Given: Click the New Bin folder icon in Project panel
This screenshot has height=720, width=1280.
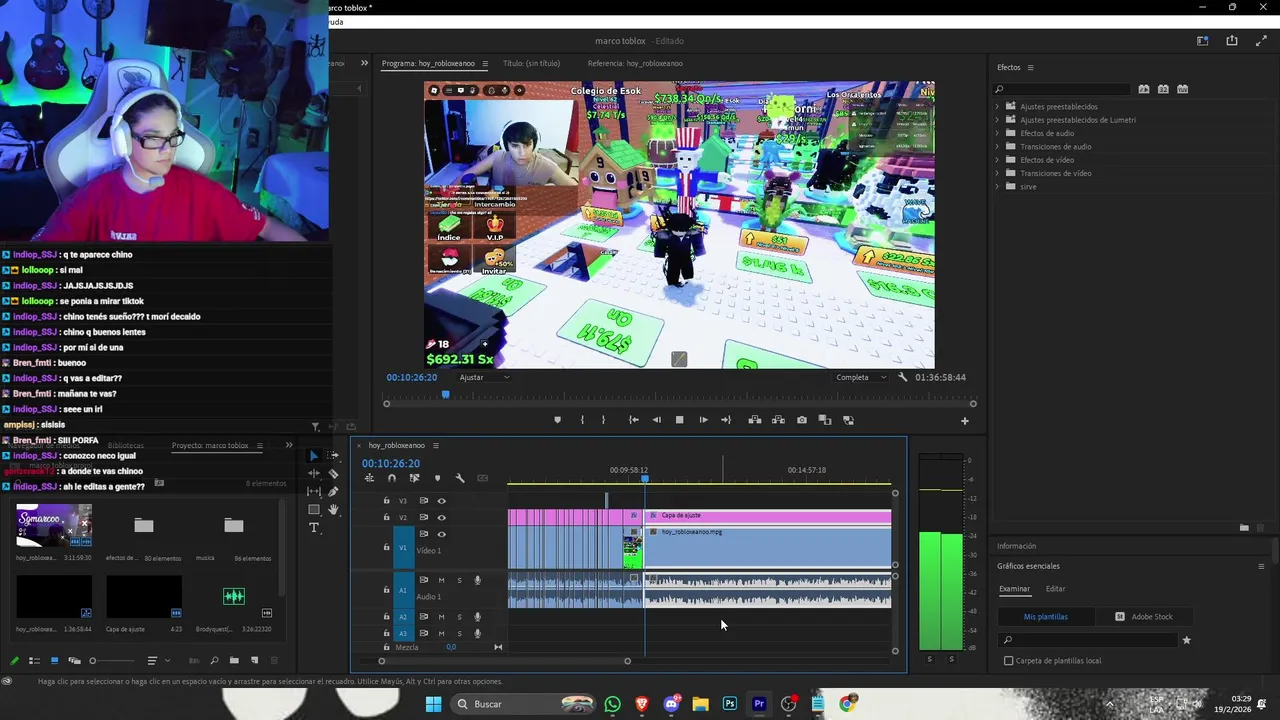Looking at the screenshot, I should 234,660.
